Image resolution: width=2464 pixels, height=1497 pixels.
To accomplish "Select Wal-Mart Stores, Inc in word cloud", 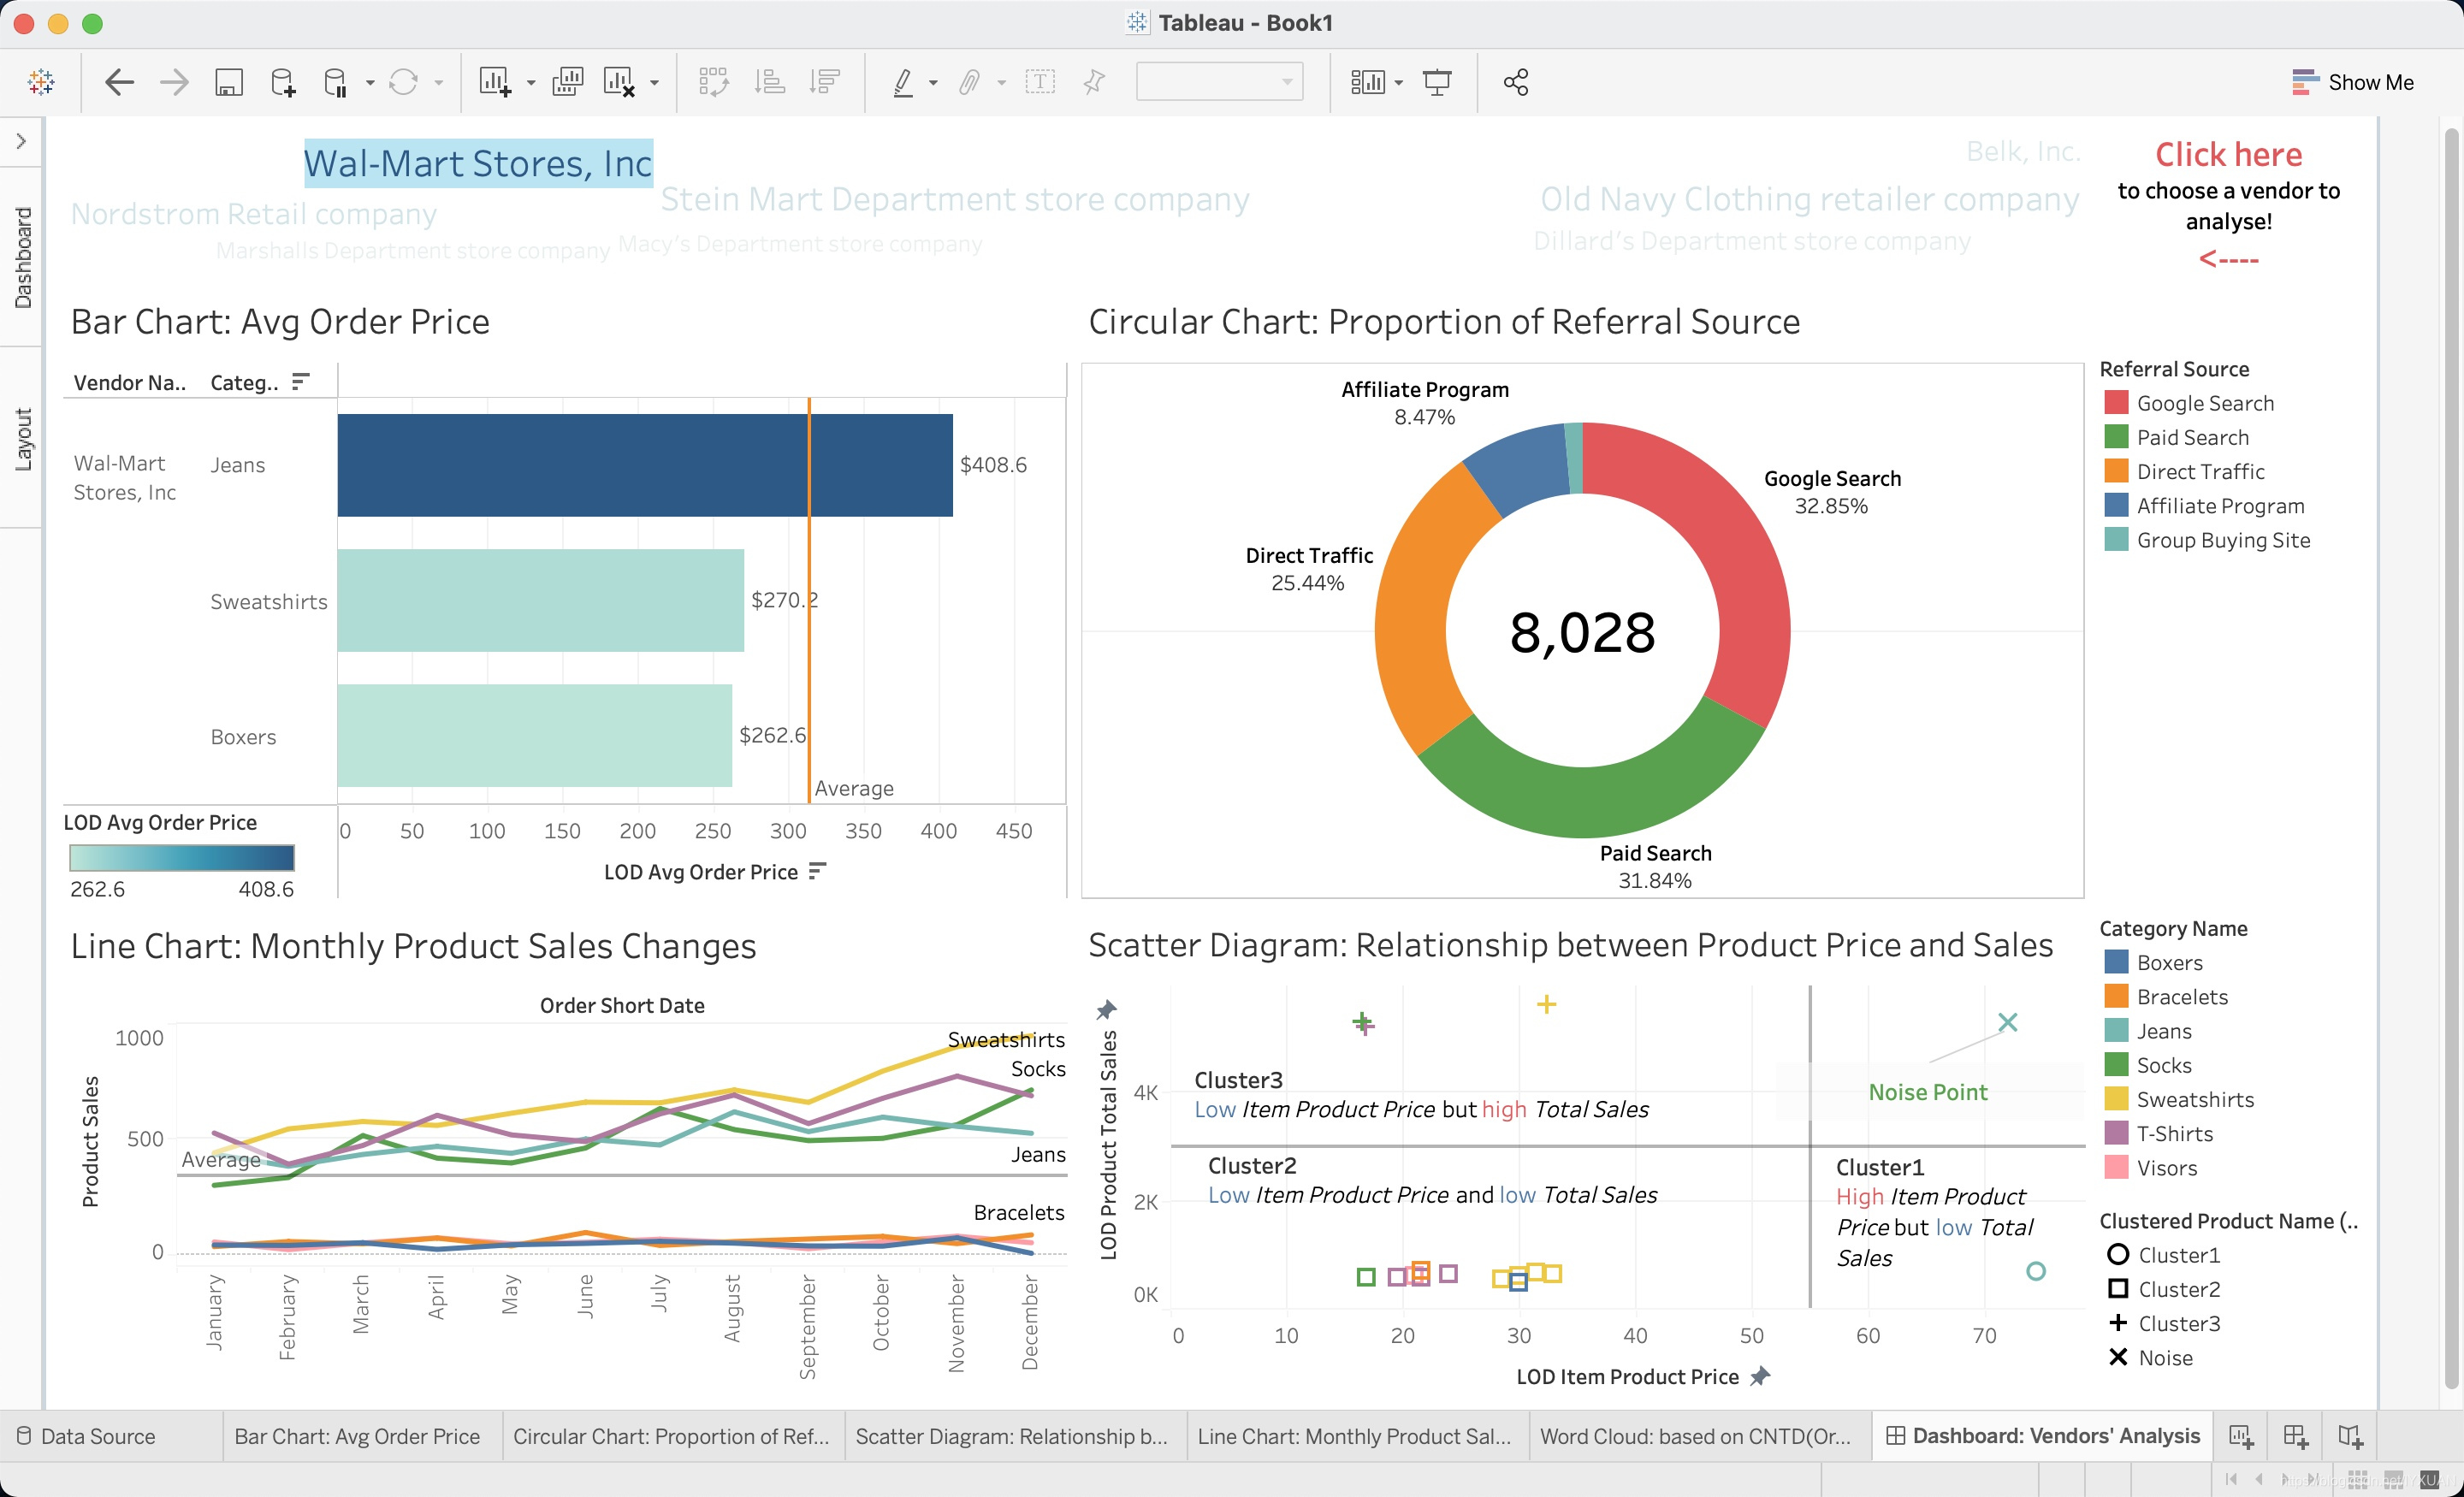I will [478, 163].
